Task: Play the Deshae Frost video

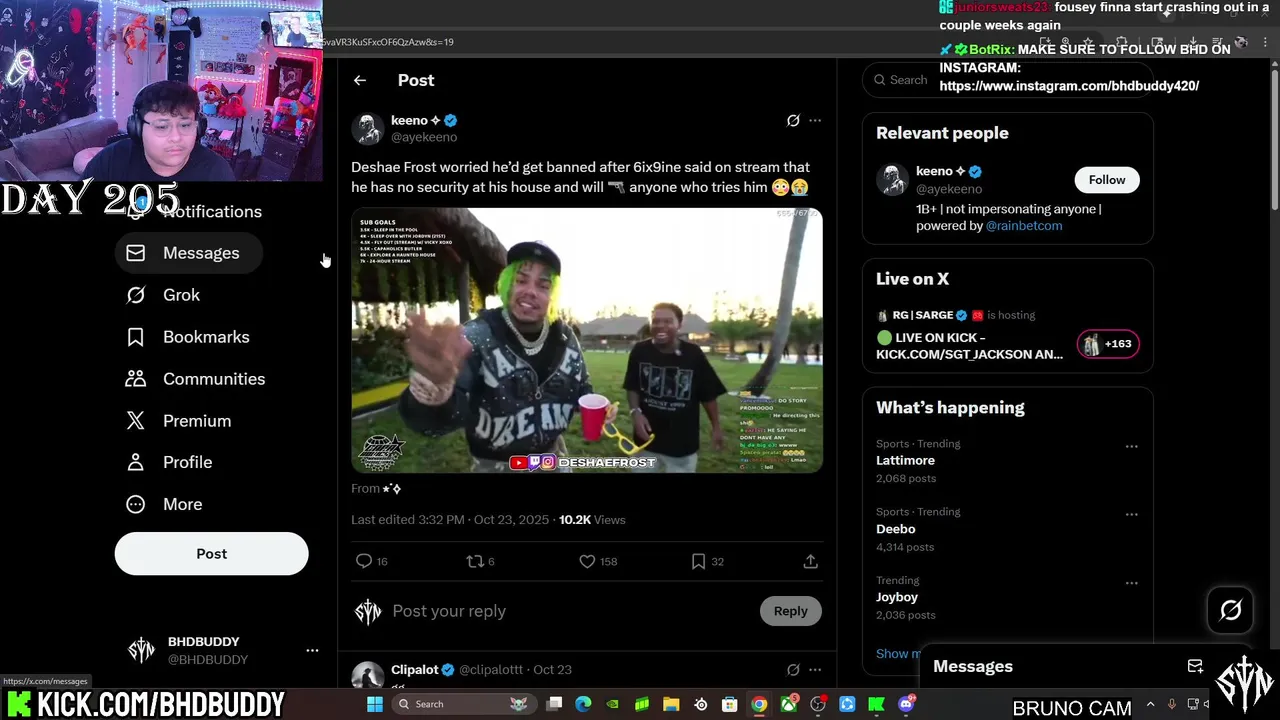Action: (587, 340)
